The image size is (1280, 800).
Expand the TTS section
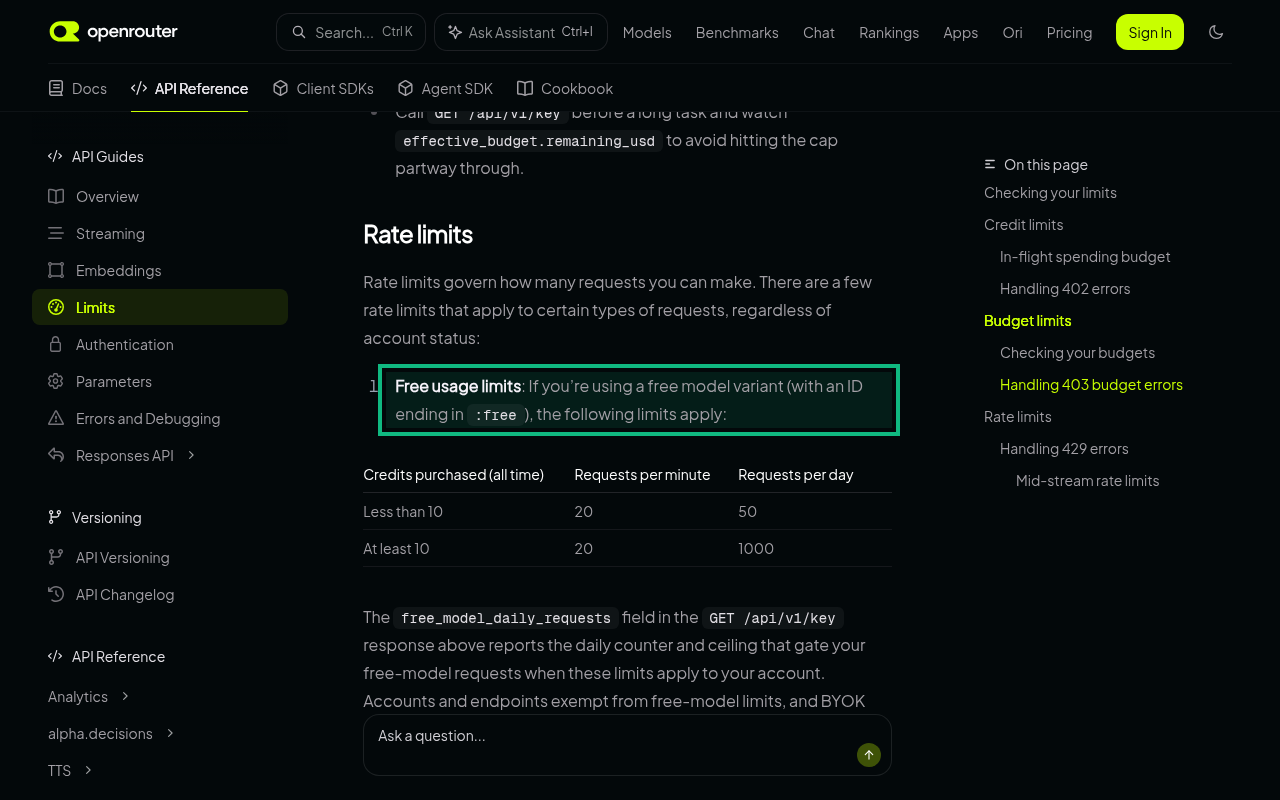88,770
